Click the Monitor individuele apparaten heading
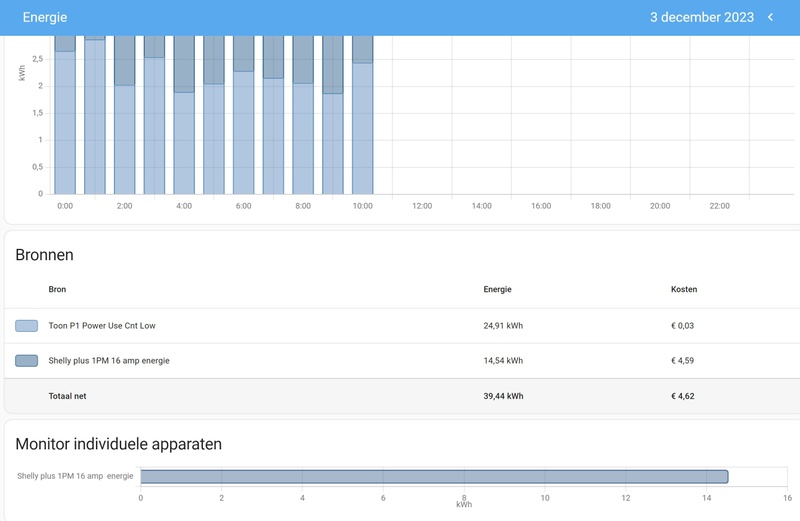This screenshot has width=800, height=521. [x=118, y=444]
